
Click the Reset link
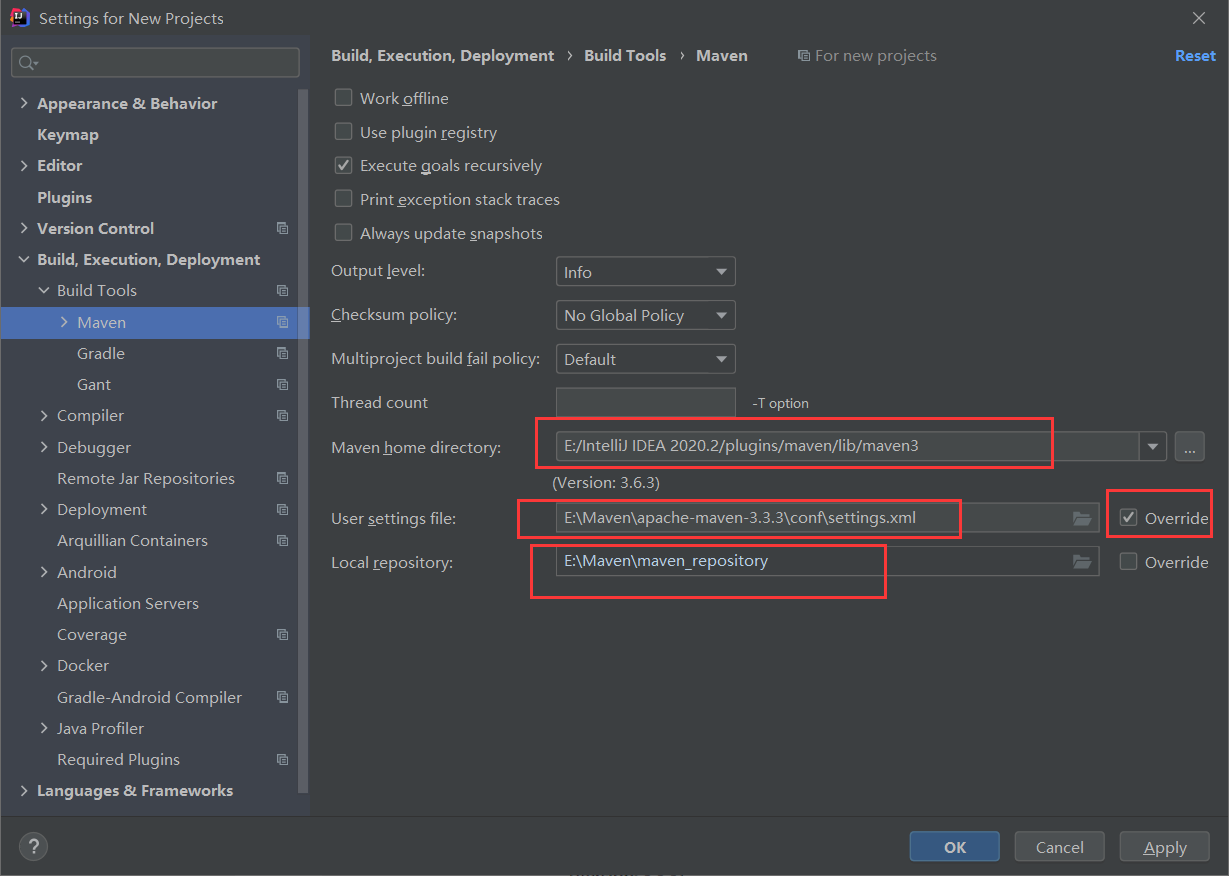point(1195,56)
